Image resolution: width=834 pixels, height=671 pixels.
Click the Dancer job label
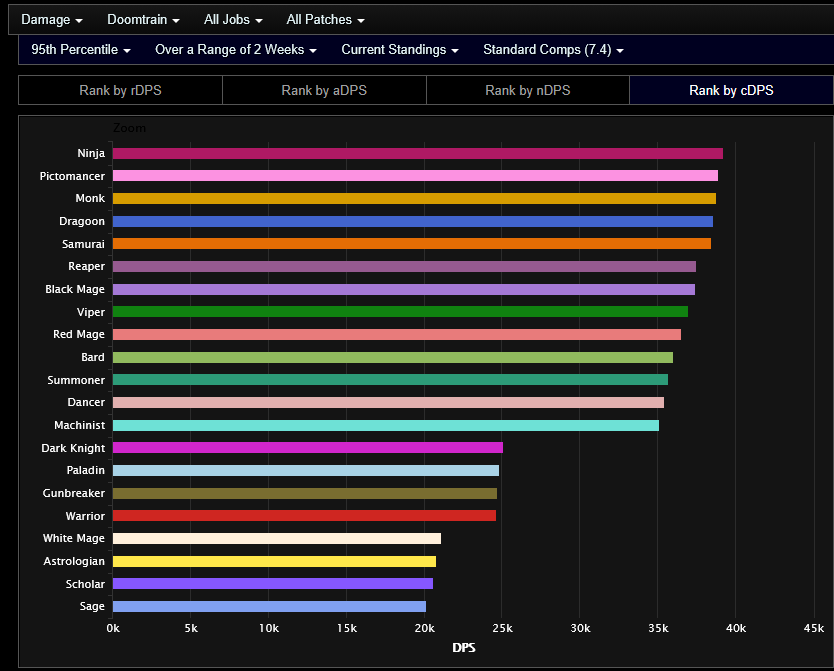[86, 402]
